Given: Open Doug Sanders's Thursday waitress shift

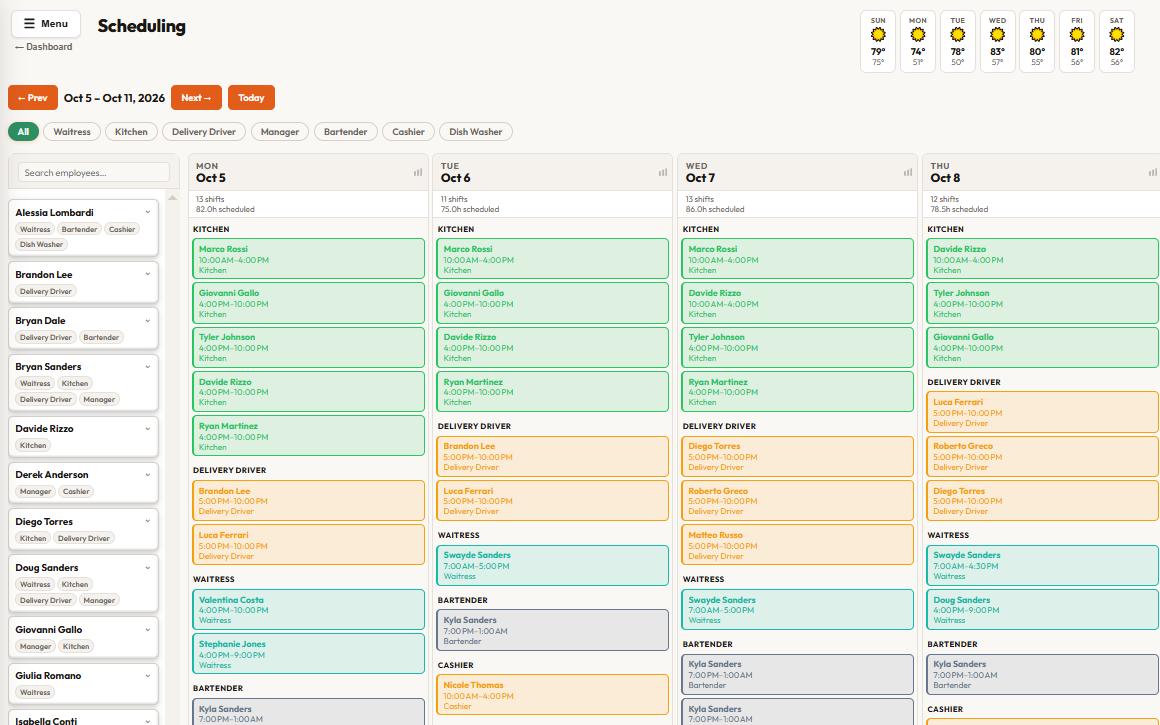Looking at the screenshot, I should [x=1042, y=610].
